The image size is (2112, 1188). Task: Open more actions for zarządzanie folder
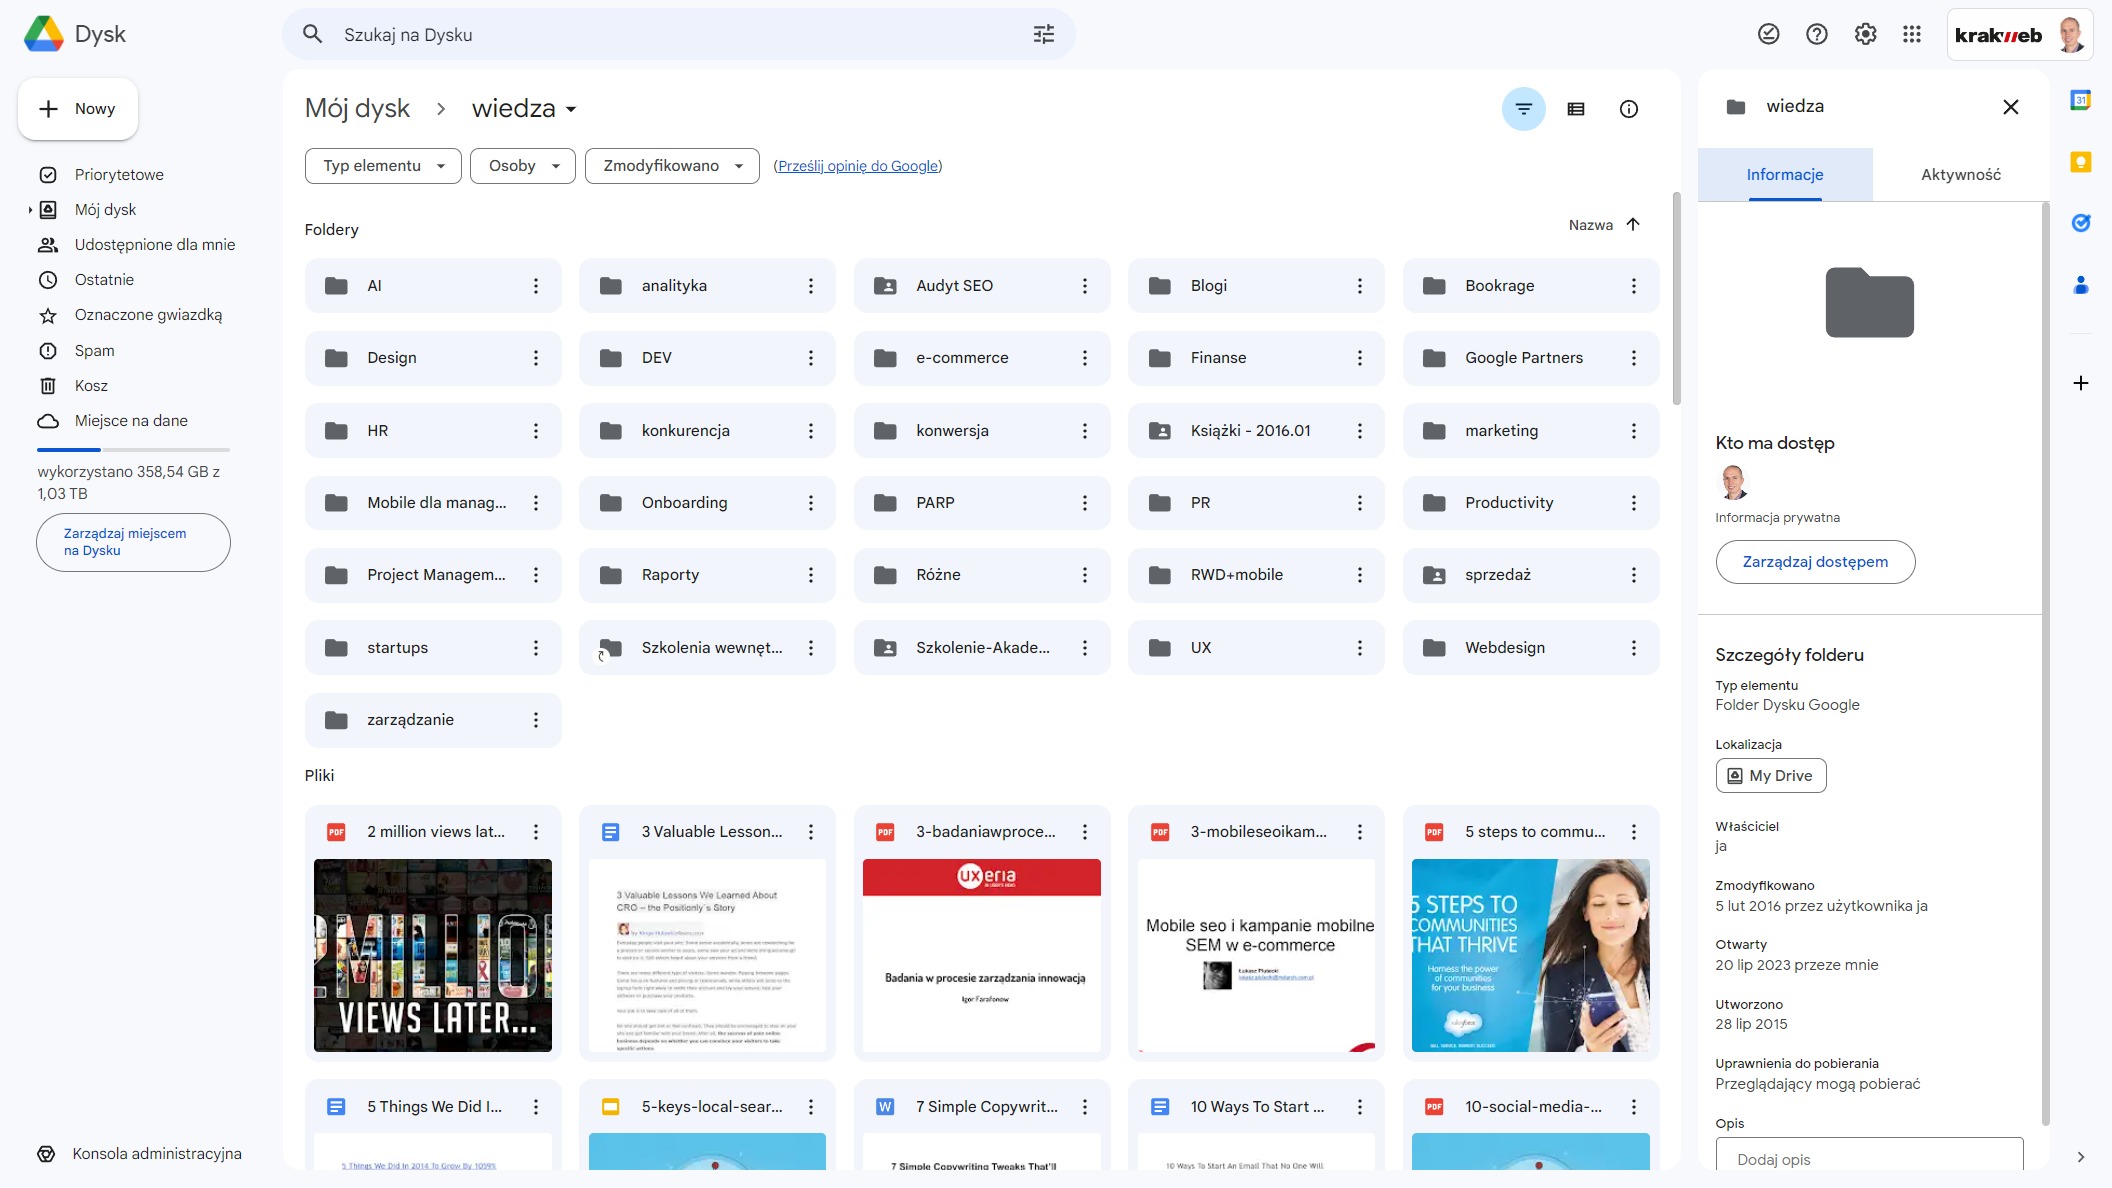click(536, 720)
